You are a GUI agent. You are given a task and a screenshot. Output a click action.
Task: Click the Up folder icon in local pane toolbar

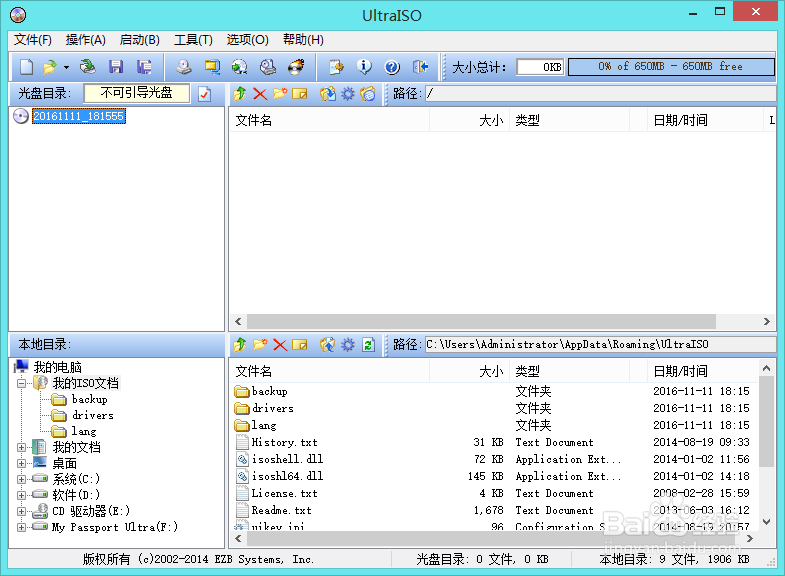tap(240, 344)
